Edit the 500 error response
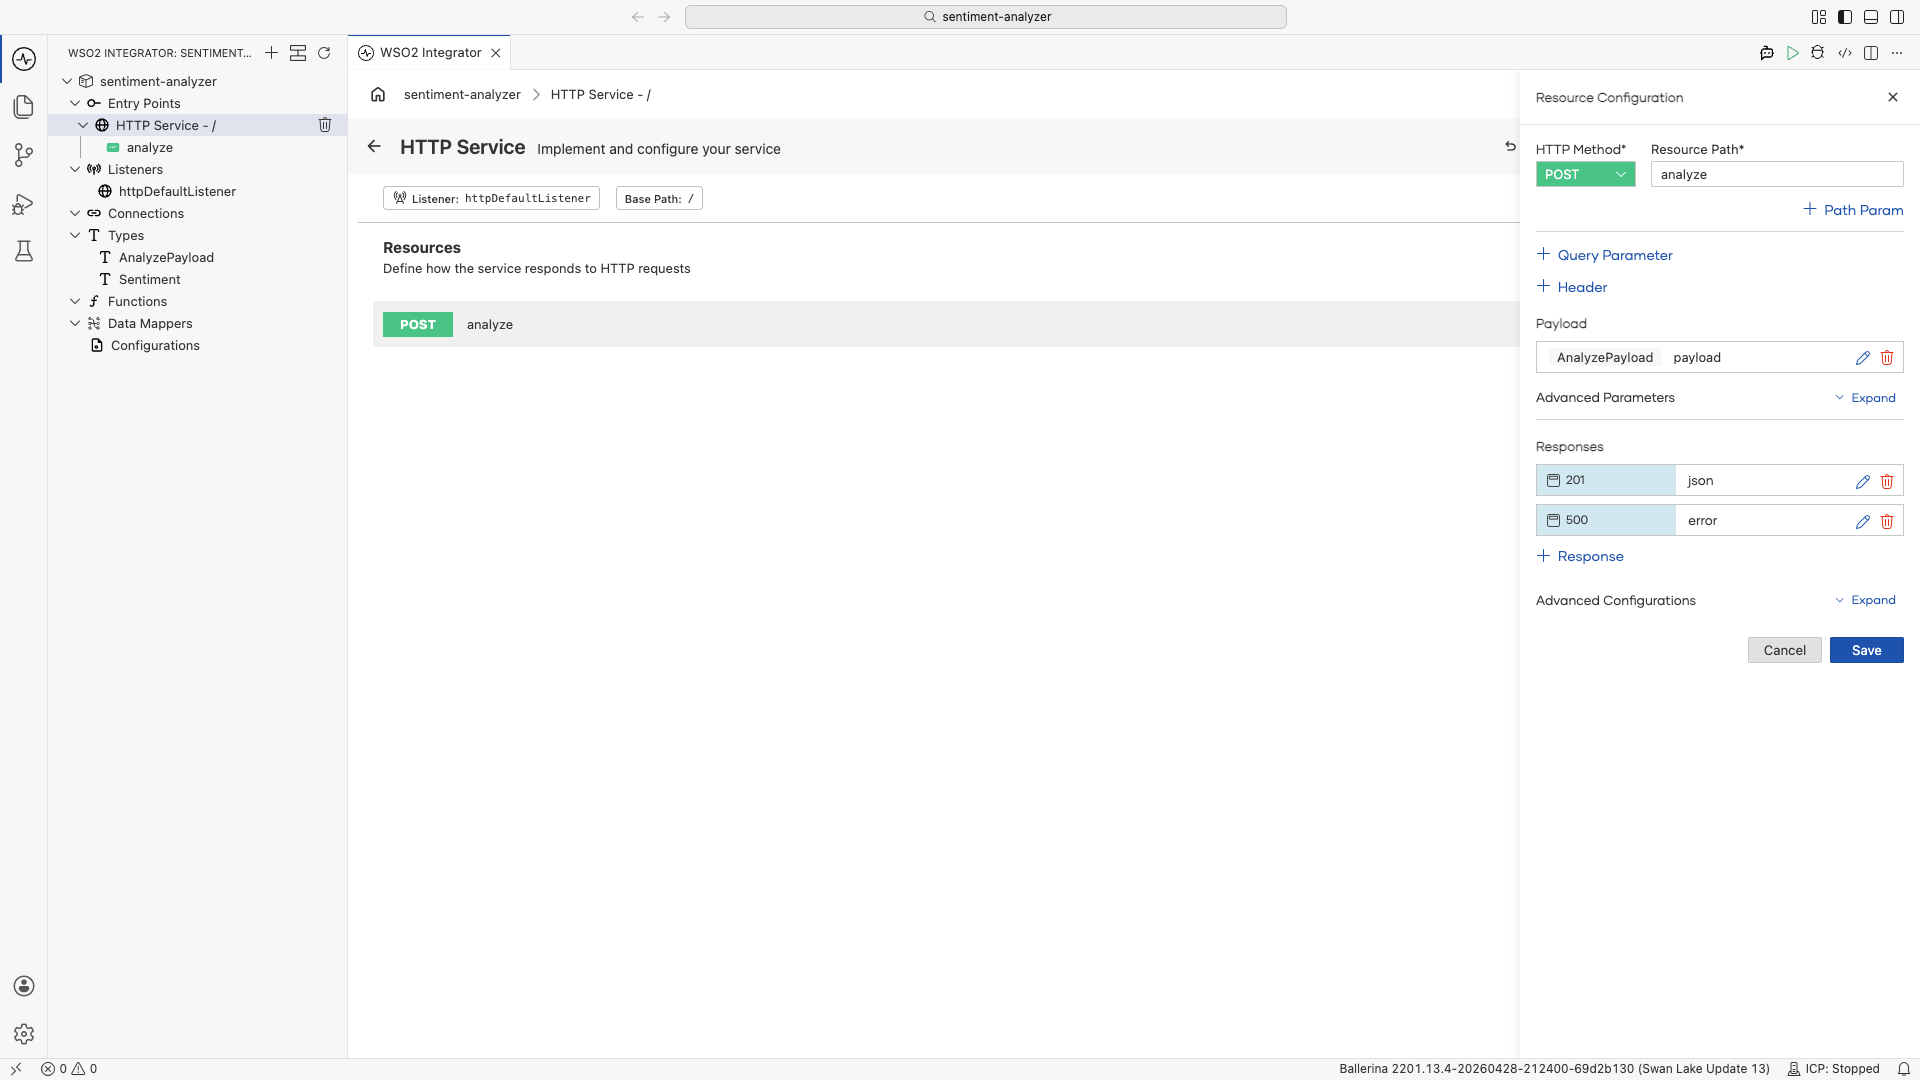The width and height of the screenshot is (1920, 1080). tap(1863, 521)
